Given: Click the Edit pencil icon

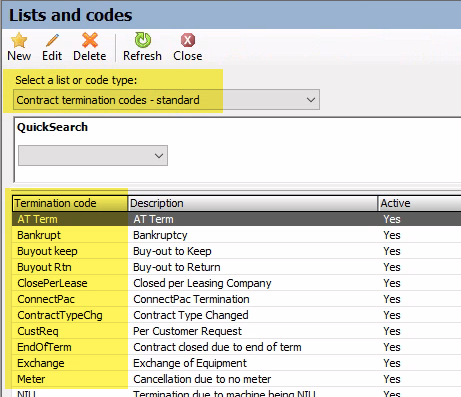Looking at the screenshot, I should 52,40.
